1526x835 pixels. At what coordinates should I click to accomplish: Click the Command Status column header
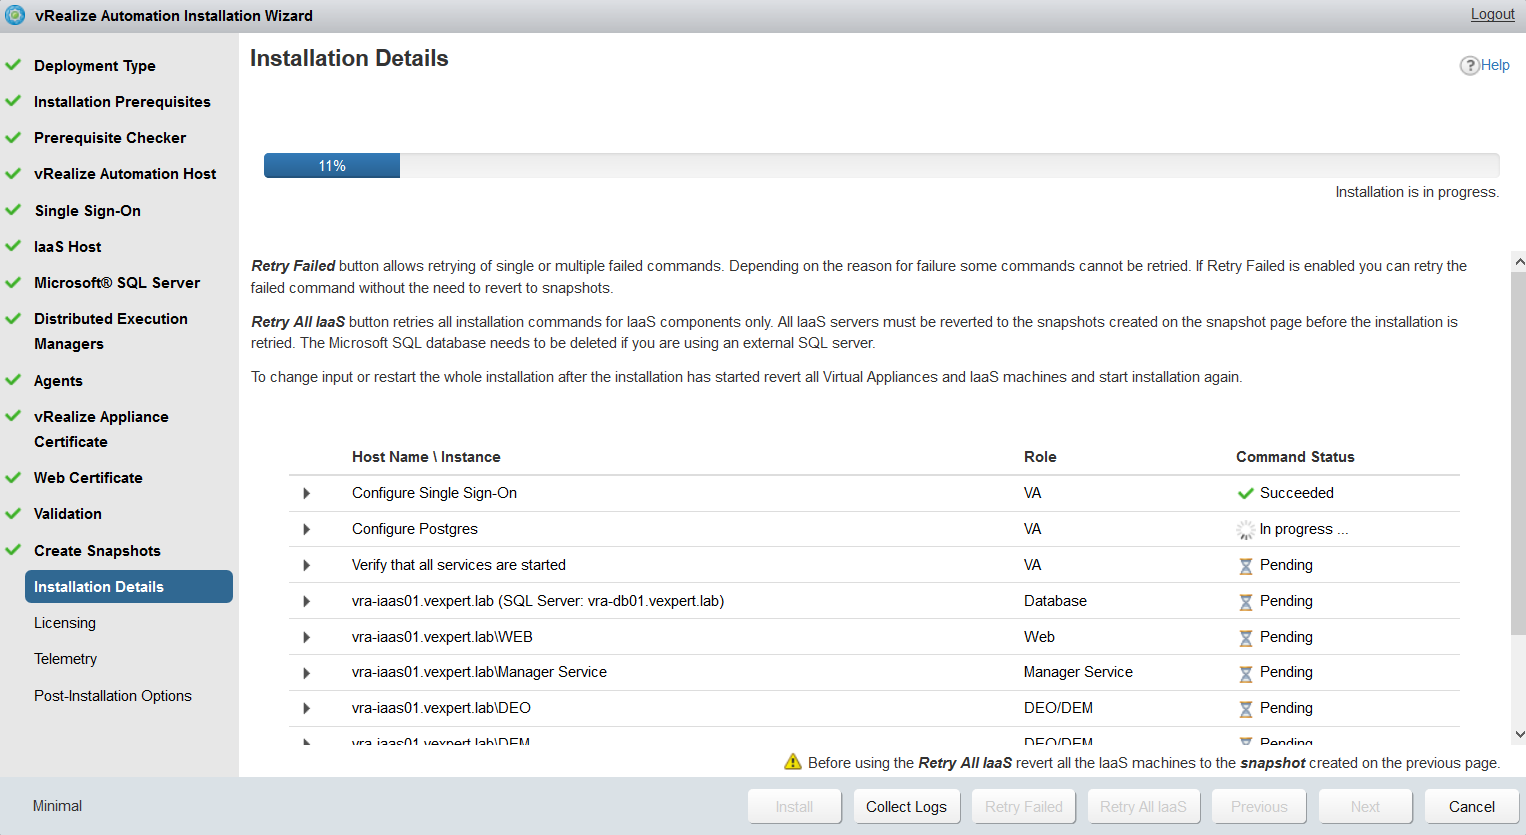[x=1295, y=457]
